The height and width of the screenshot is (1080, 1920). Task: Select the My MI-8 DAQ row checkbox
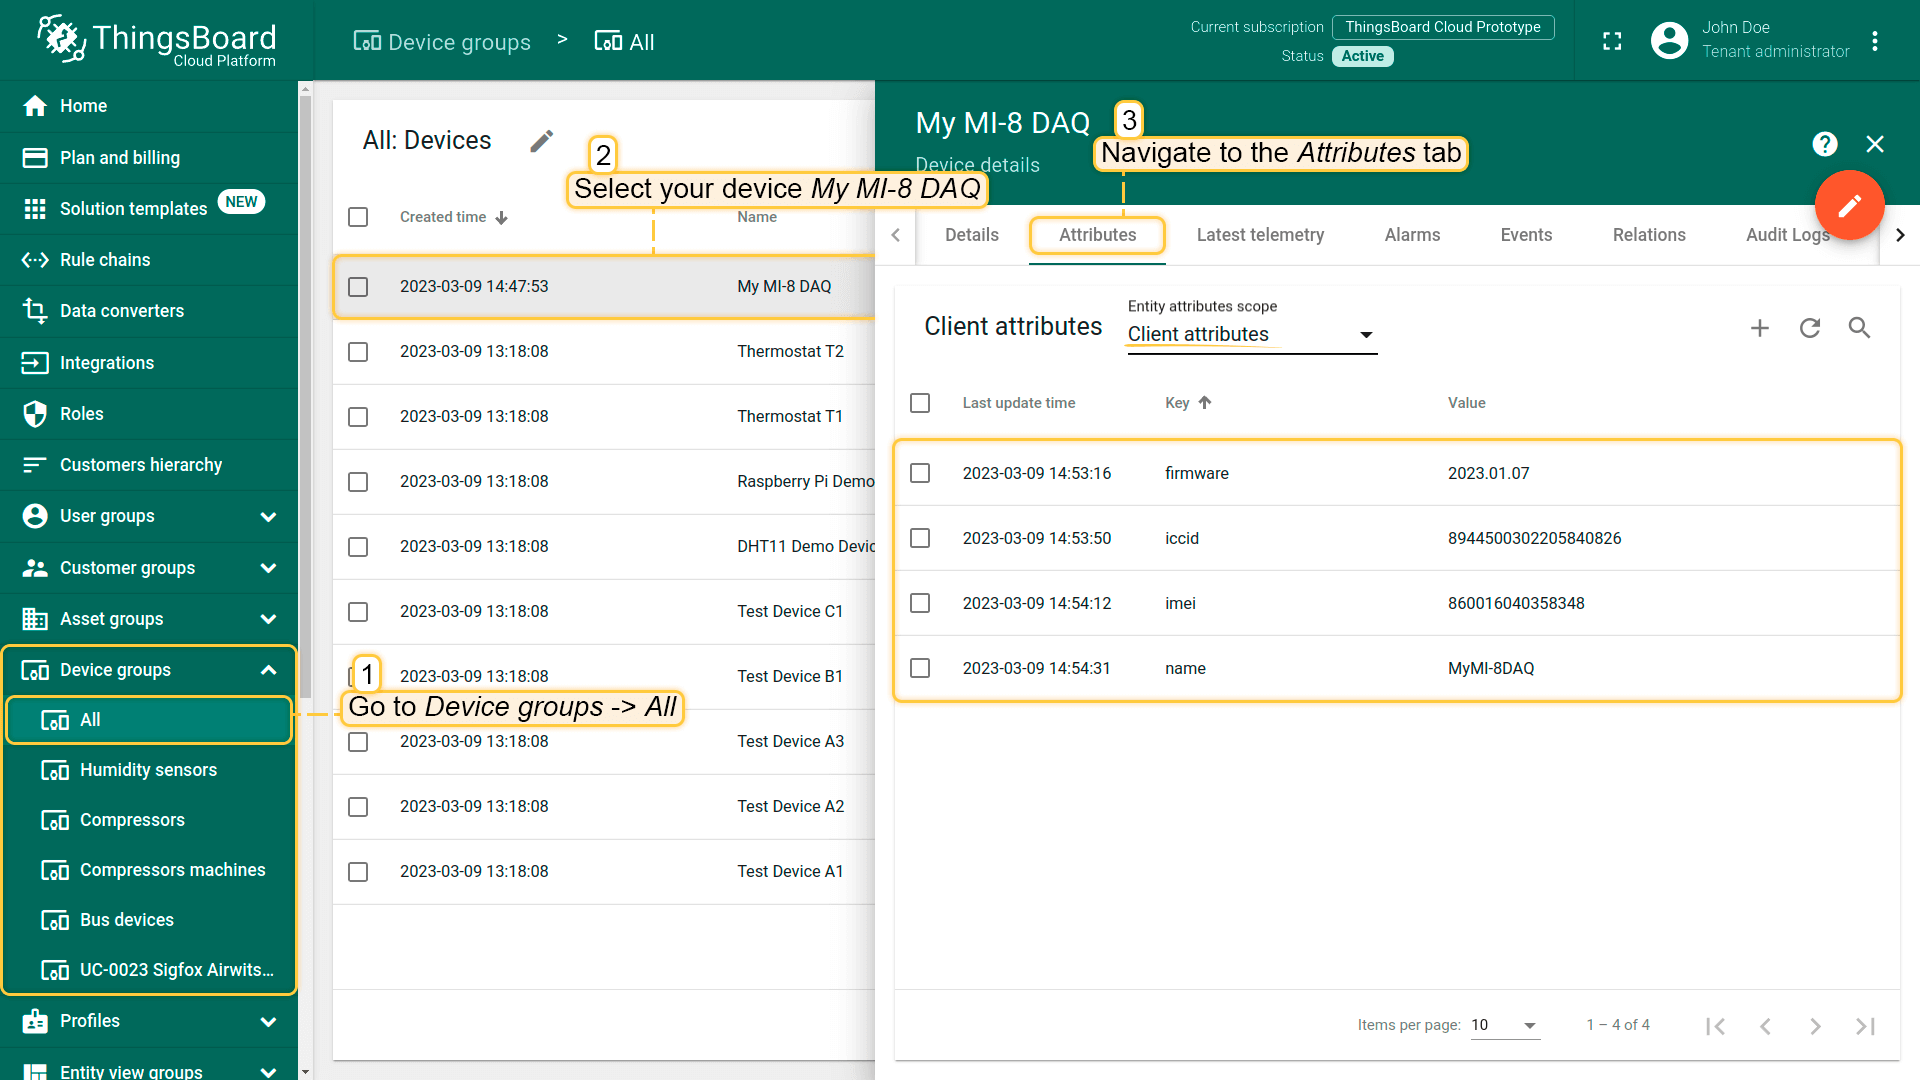[358, 287]
